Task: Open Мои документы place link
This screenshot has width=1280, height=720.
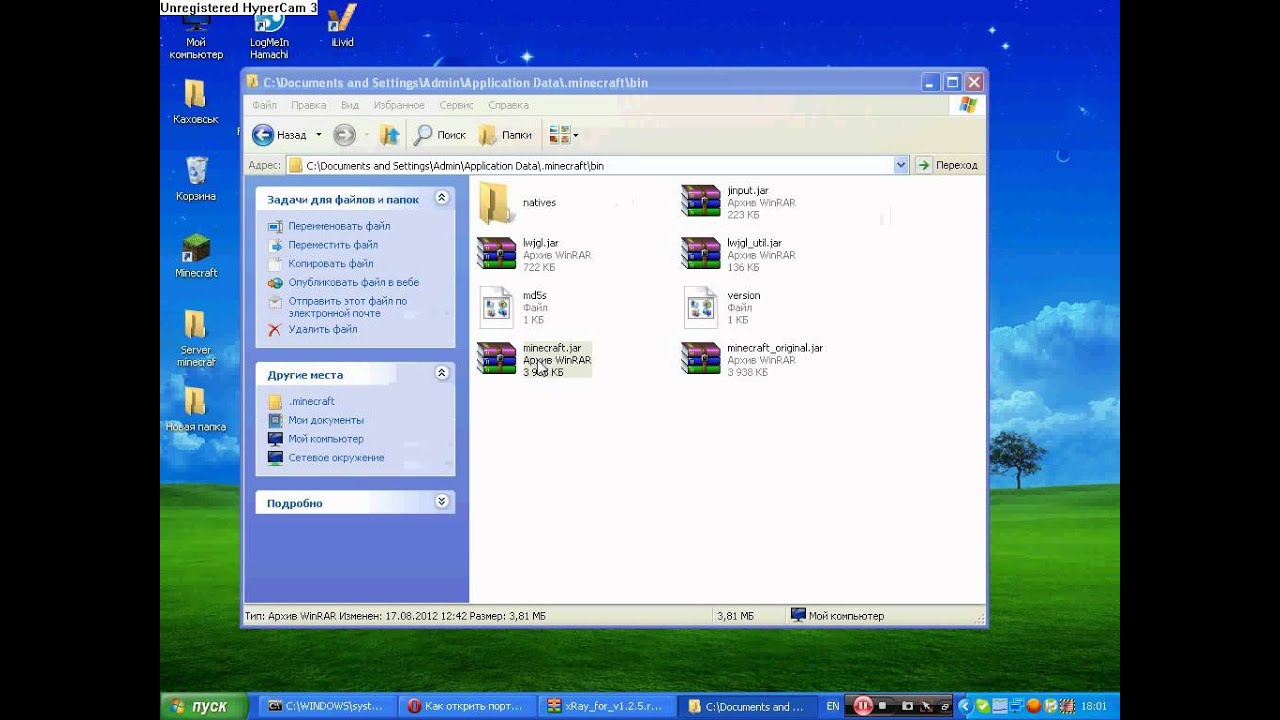Action: pyautogui.click(x=326, y=420)
